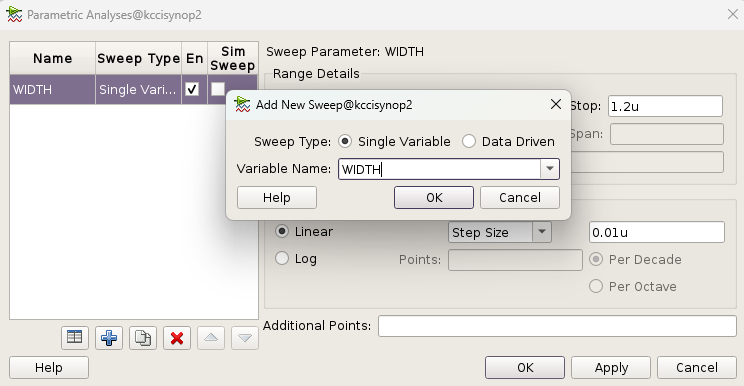Select the WIDTH name cell in table
744x386 pixels.
point(52,89)
